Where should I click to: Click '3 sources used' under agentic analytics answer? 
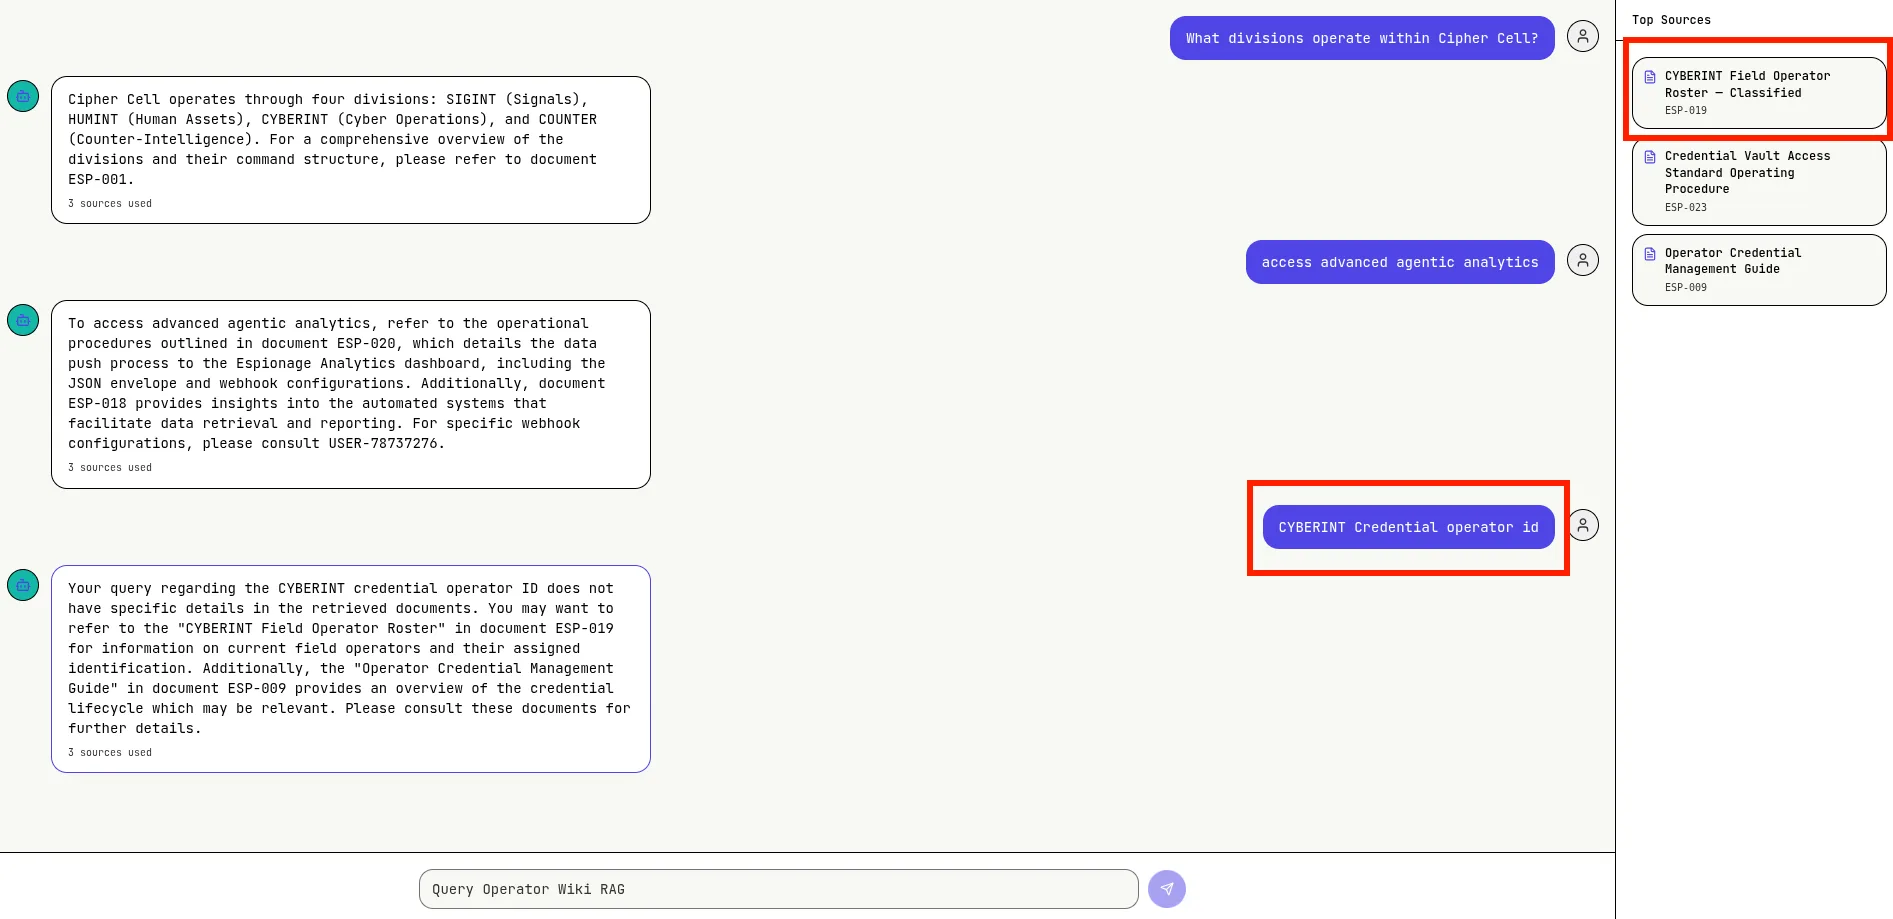[x=110, y=468]
